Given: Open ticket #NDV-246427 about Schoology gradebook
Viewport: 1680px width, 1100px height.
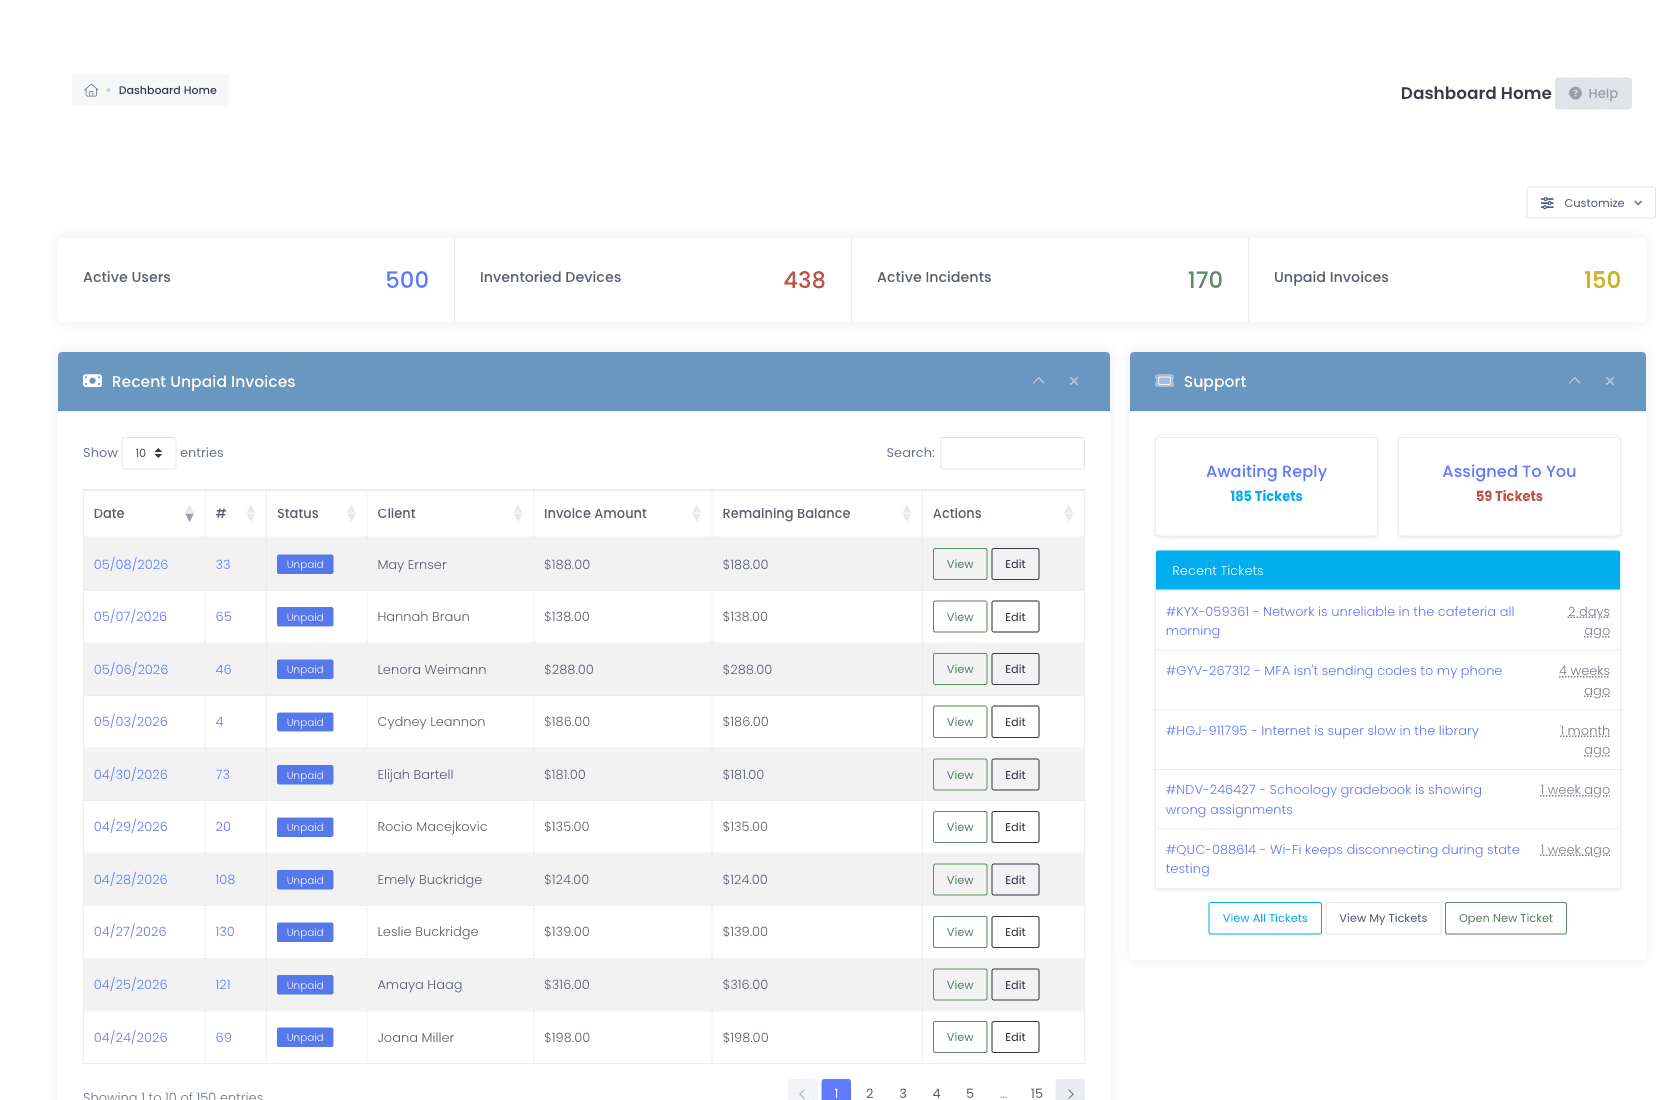Looking at the screenshot, I should click(x=1324, y=800).
